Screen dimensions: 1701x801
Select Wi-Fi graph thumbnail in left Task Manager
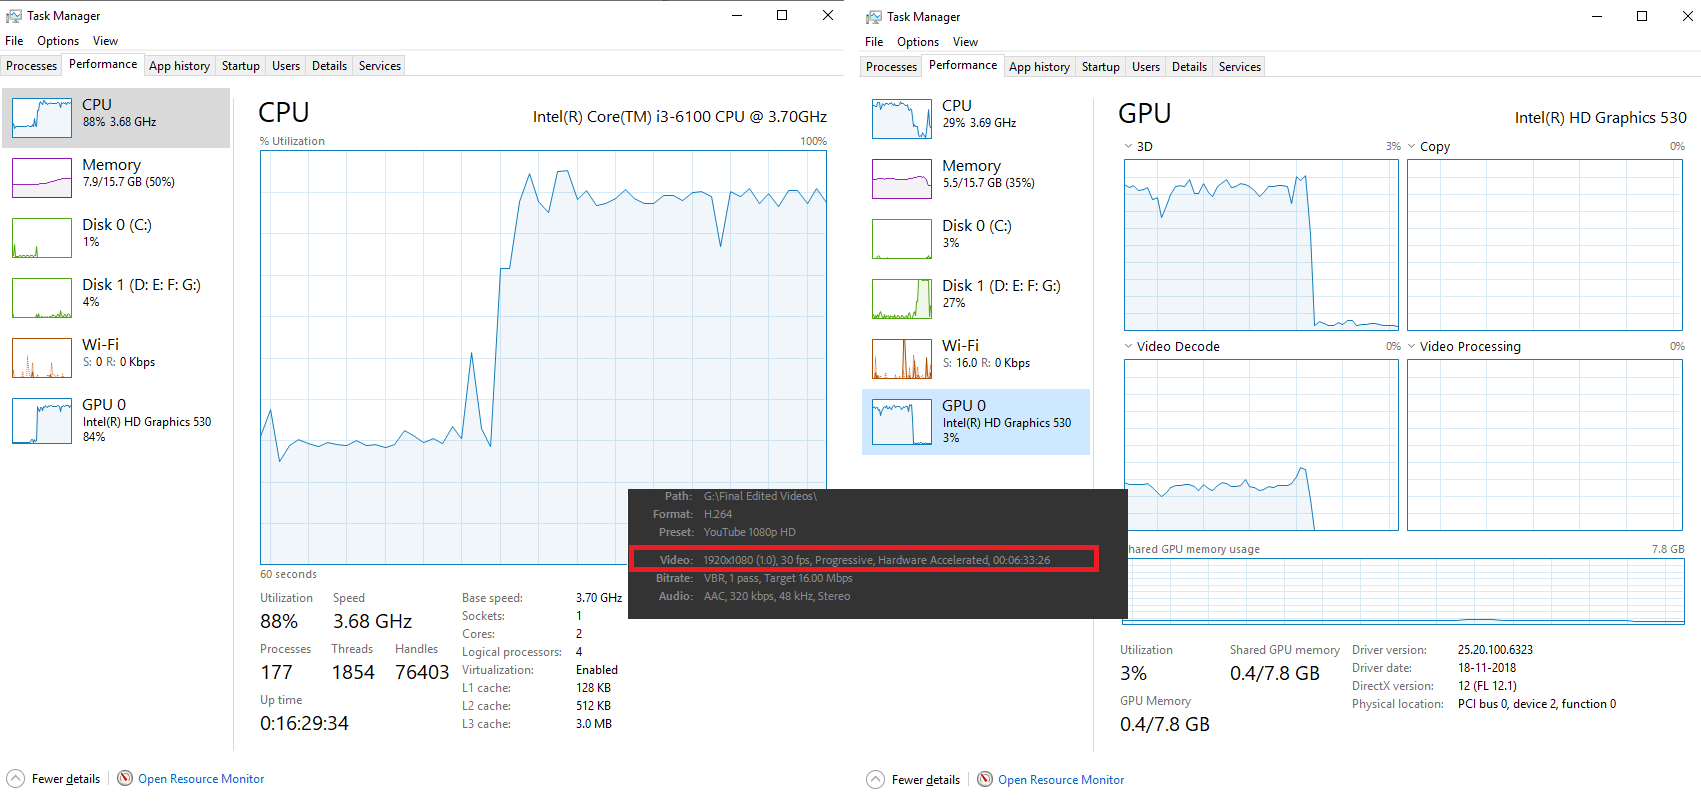42,358
